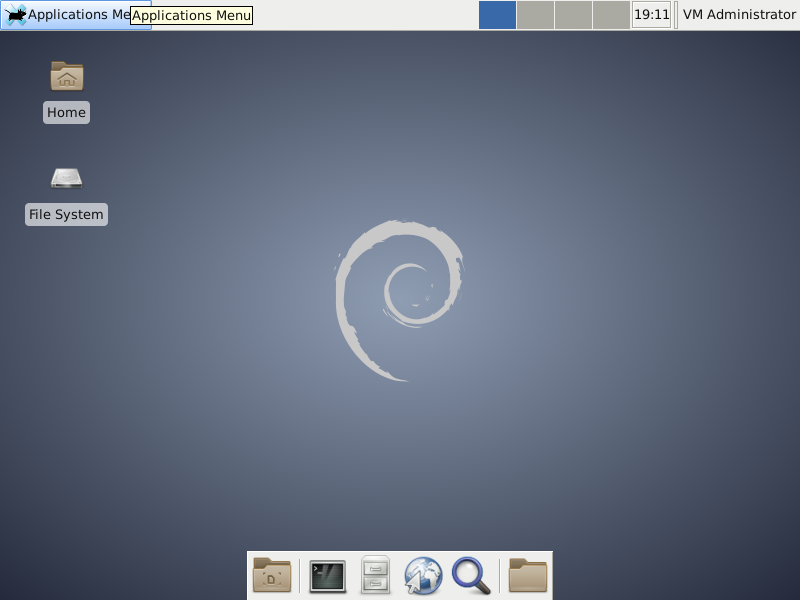The width and height of the screenshot is (800, 600).
Task: Select the File System drive desktop icon
Action: 67,178
